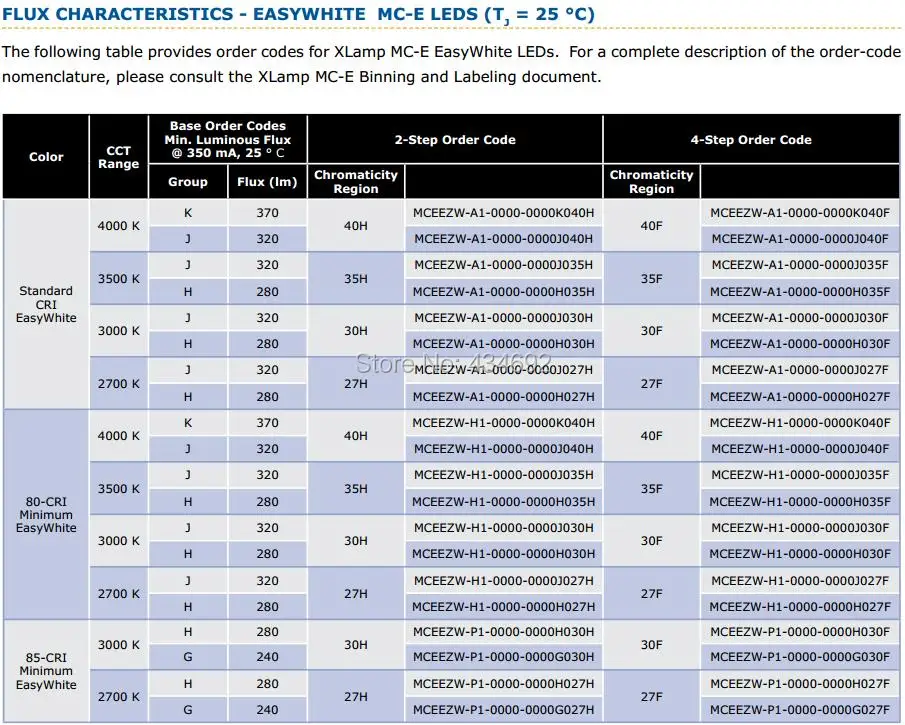Select order code MCEEZW-A1-0000-0000K040F

point(800,213)
